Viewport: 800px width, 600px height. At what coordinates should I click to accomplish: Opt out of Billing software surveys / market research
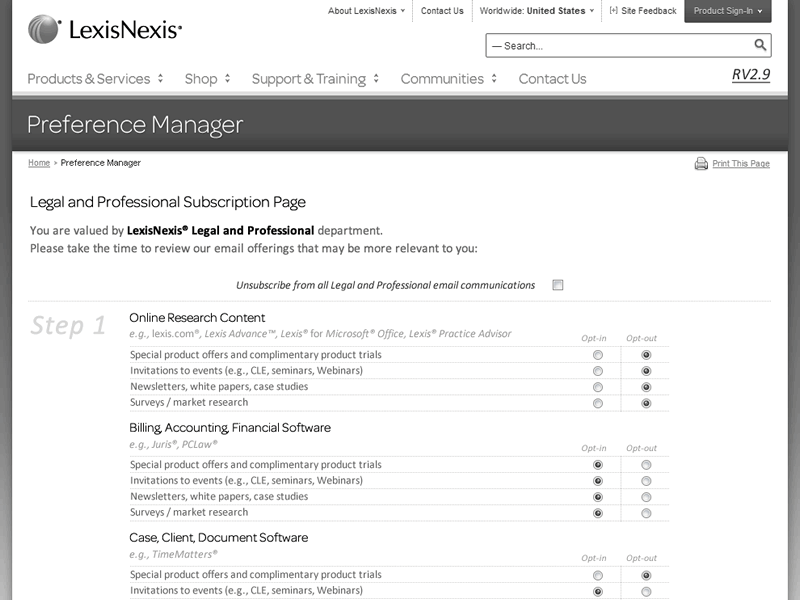pos(646,513)
